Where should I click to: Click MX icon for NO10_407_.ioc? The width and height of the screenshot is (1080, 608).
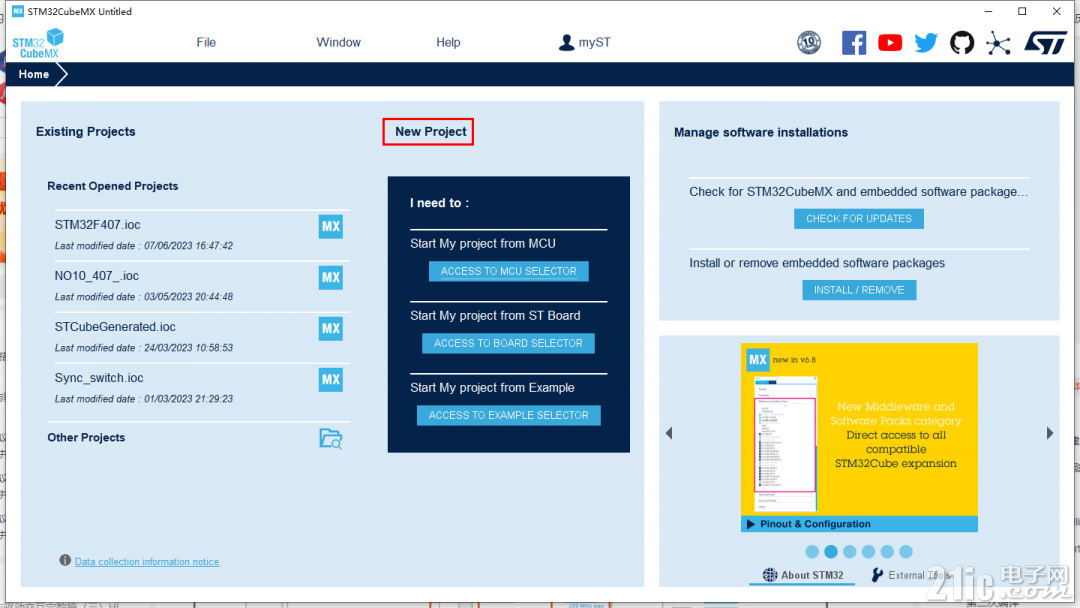[x=331, y=277]
